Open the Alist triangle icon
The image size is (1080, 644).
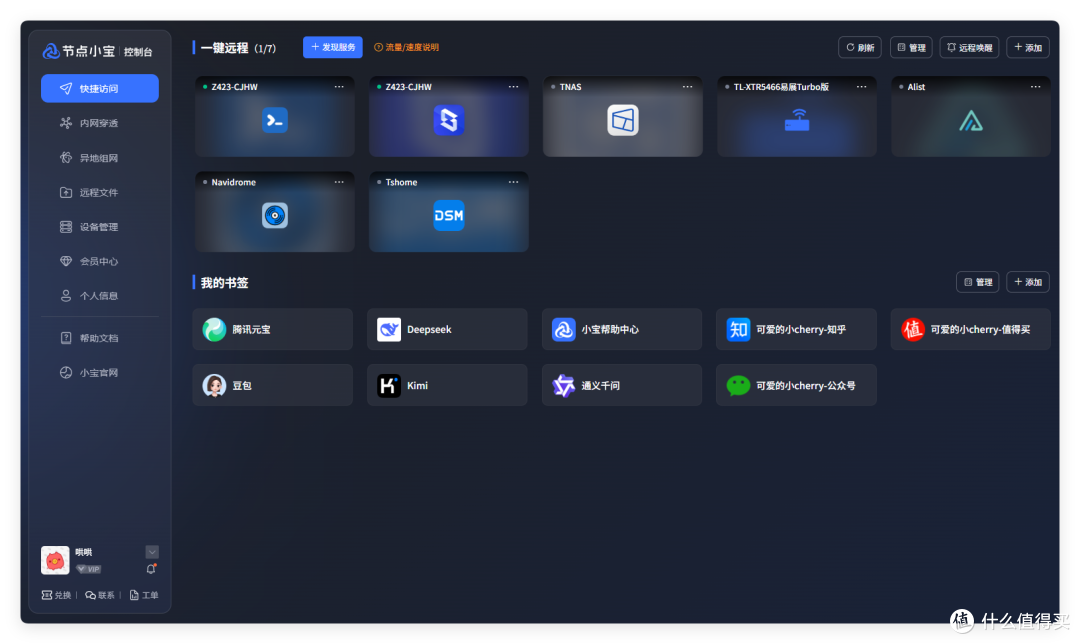coord(971,121)
